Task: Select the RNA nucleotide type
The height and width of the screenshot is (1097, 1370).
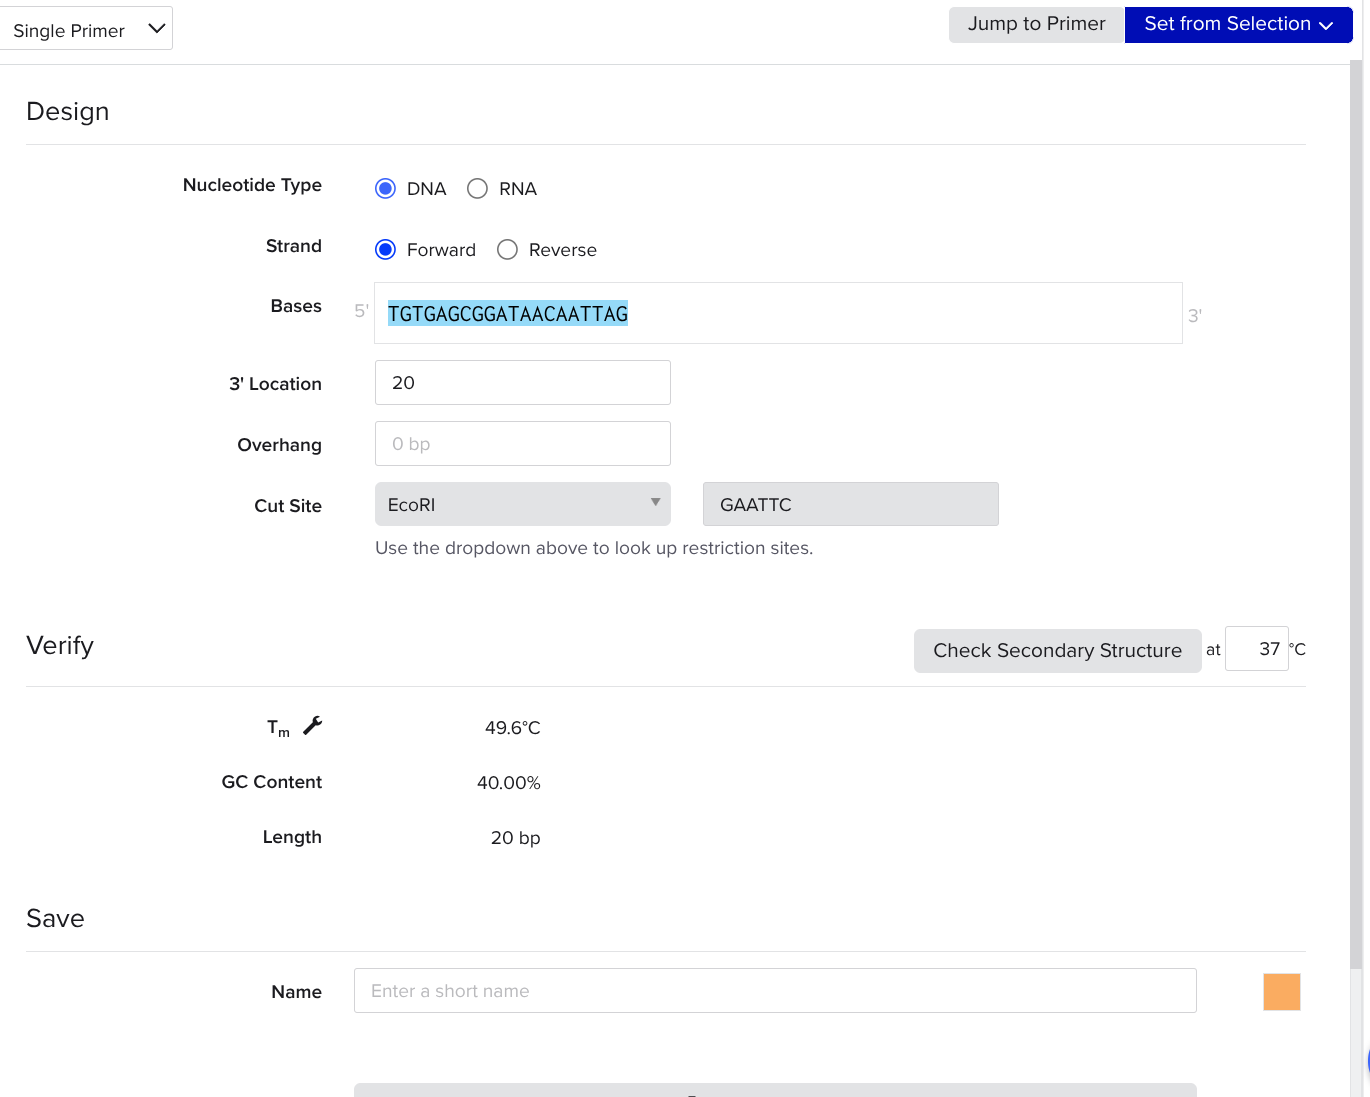Action: pyautogui.click(x=477, y=189)
